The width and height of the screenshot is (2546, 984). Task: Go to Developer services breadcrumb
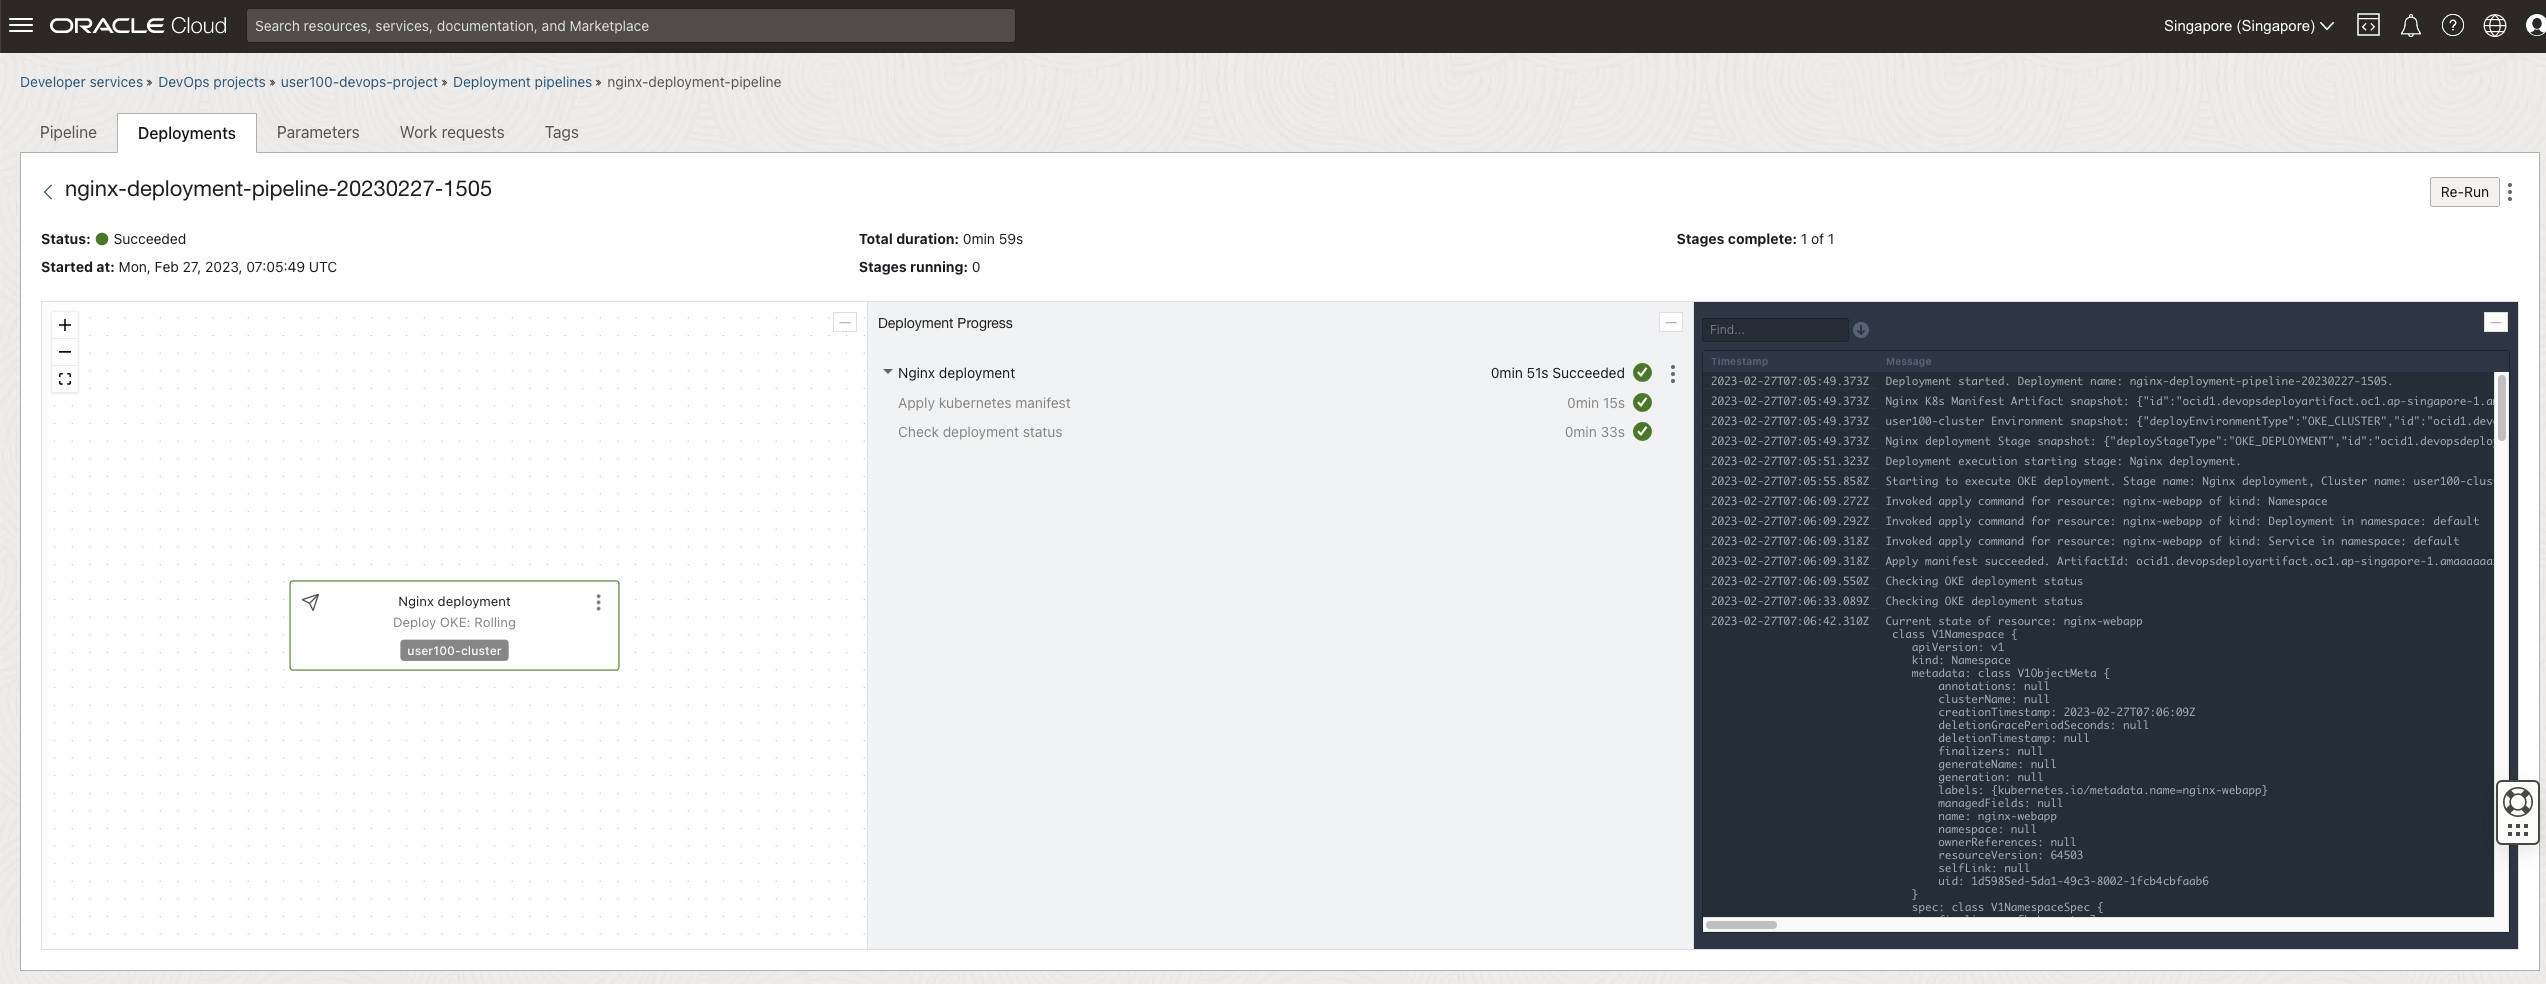[81, 82]
